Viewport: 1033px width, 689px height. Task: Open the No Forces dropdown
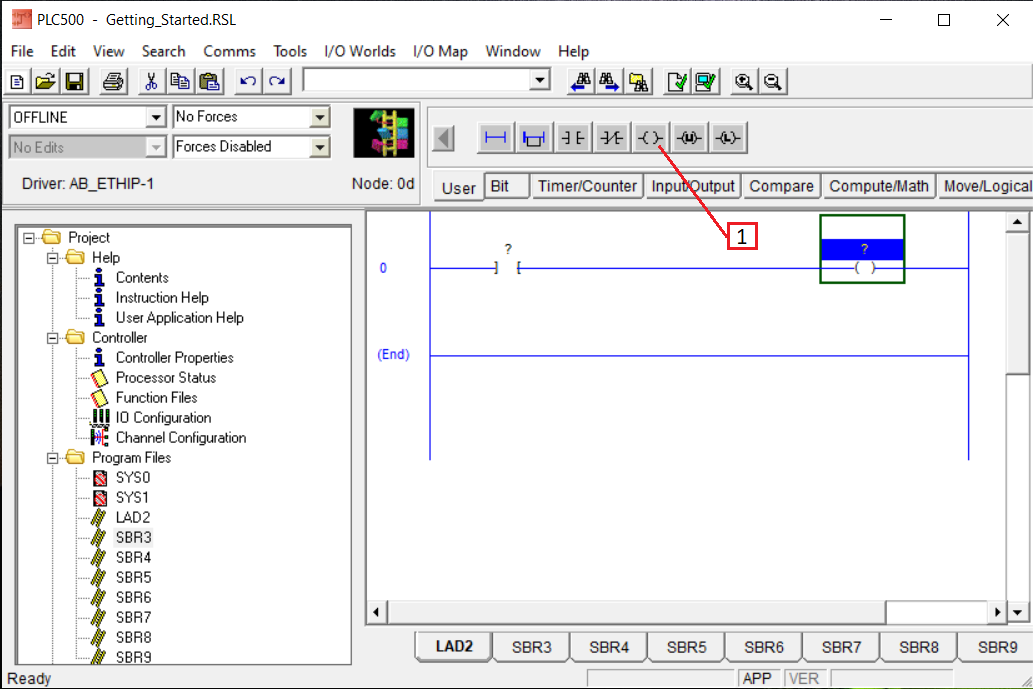point(320,117)
